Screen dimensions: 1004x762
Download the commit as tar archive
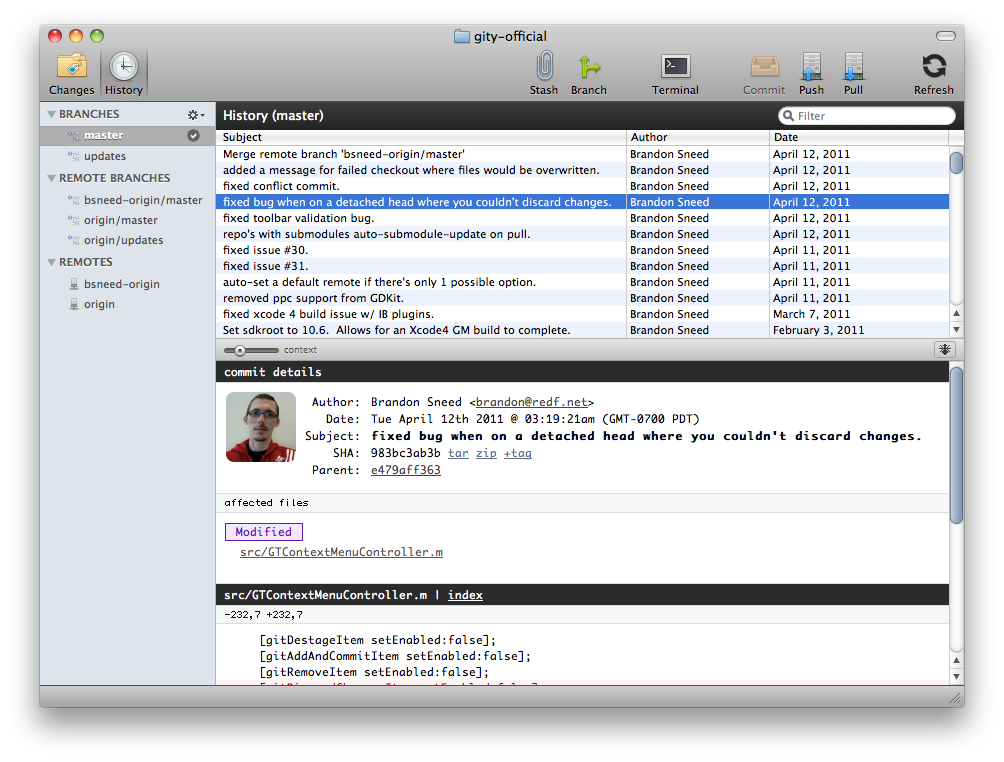[458, 453]
